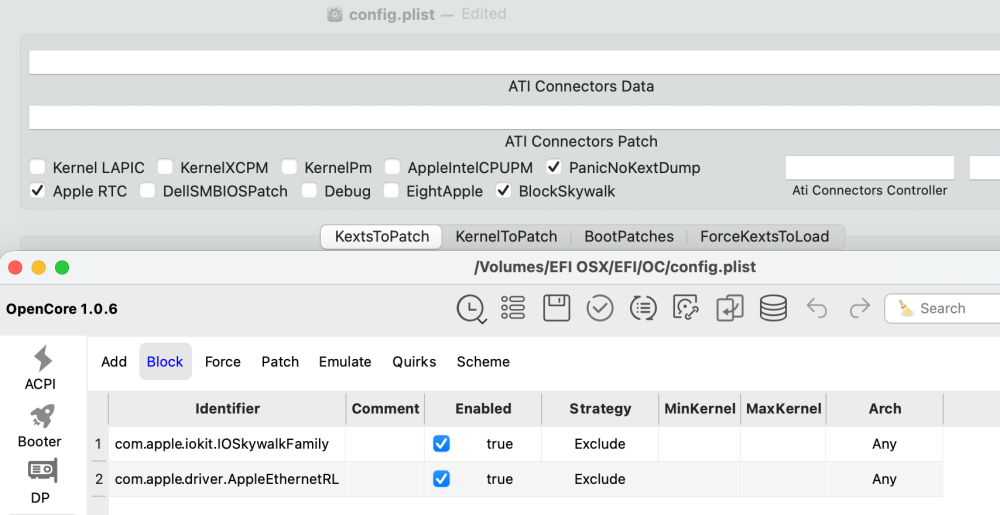Open the recent files clock icon

pos(471,308)
